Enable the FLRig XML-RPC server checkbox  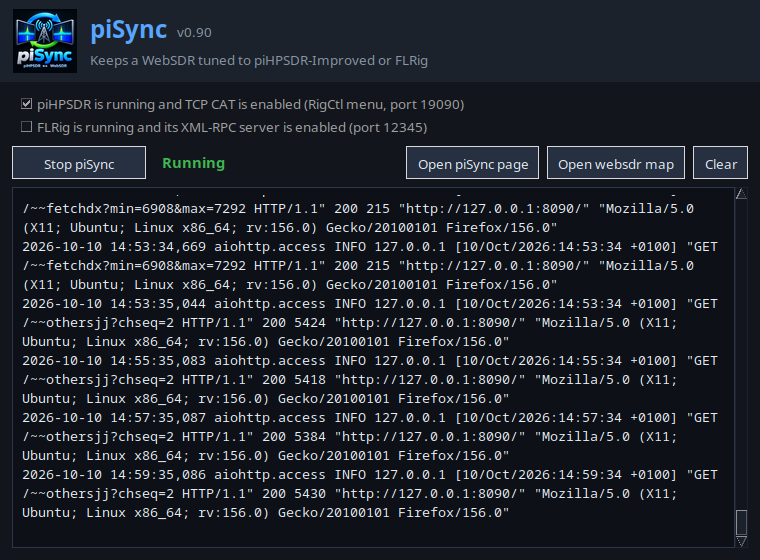pyautogui.click(x=27, y=127)
